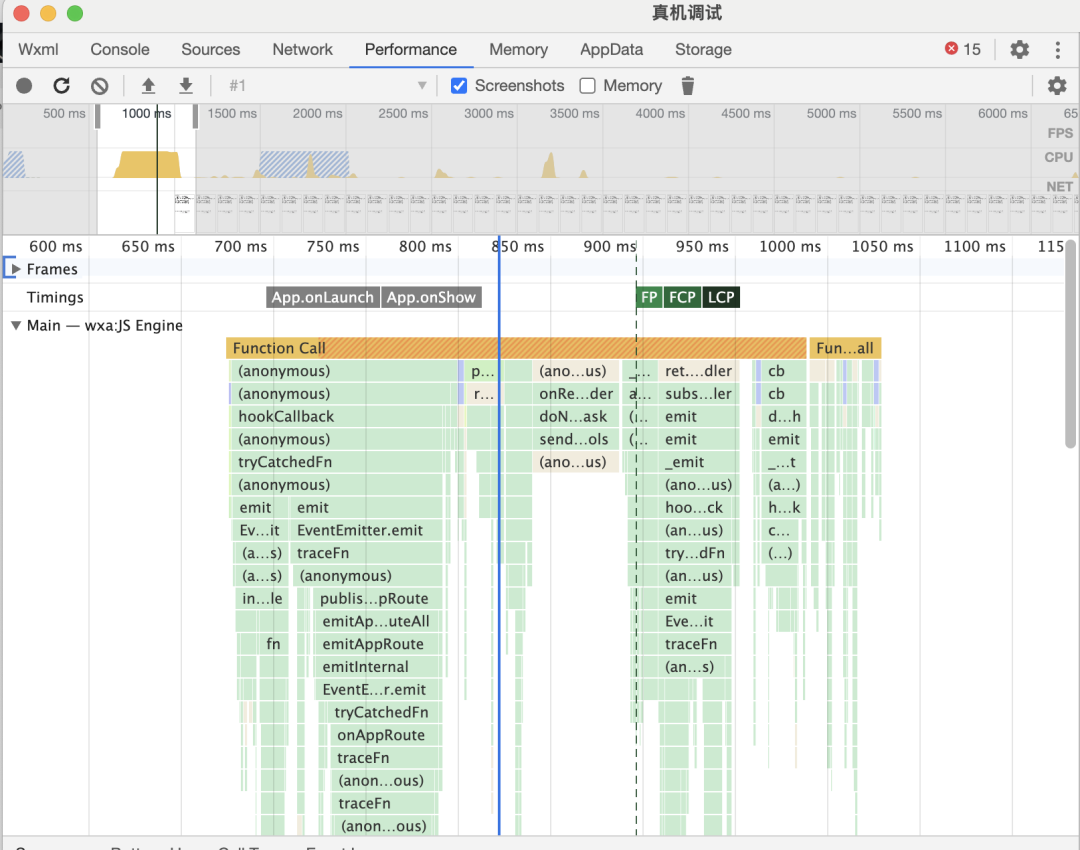The height and width of the screenshot is (850, 1080).
Task: Select the App.onShow timing marker
Action: (x=431, y=297)
